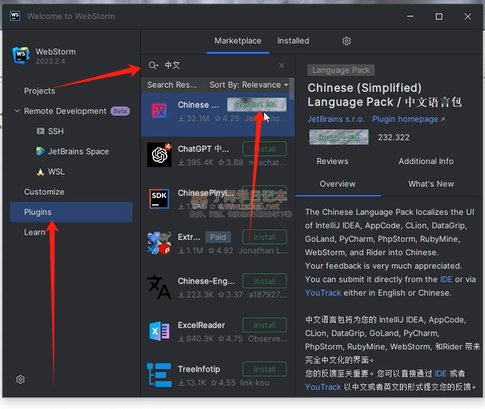The image size is (485, 409).
Task: Click Restart IDE button in details panel
Action: tap(339, 137)
